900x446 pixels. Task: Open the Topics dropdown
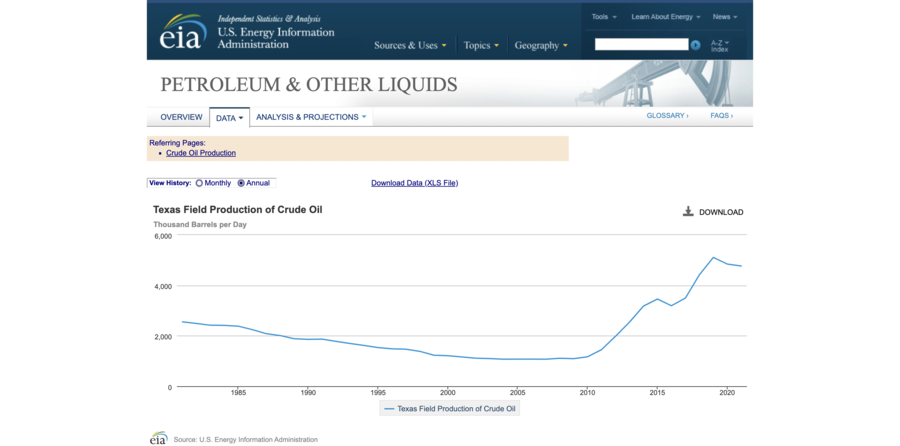point(481,45)
